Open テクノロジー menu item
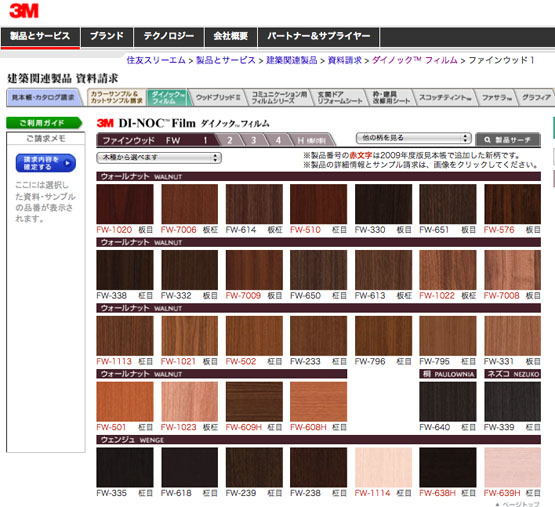The image size is (555, 507). pyautogui.click(x=169, y=36)
